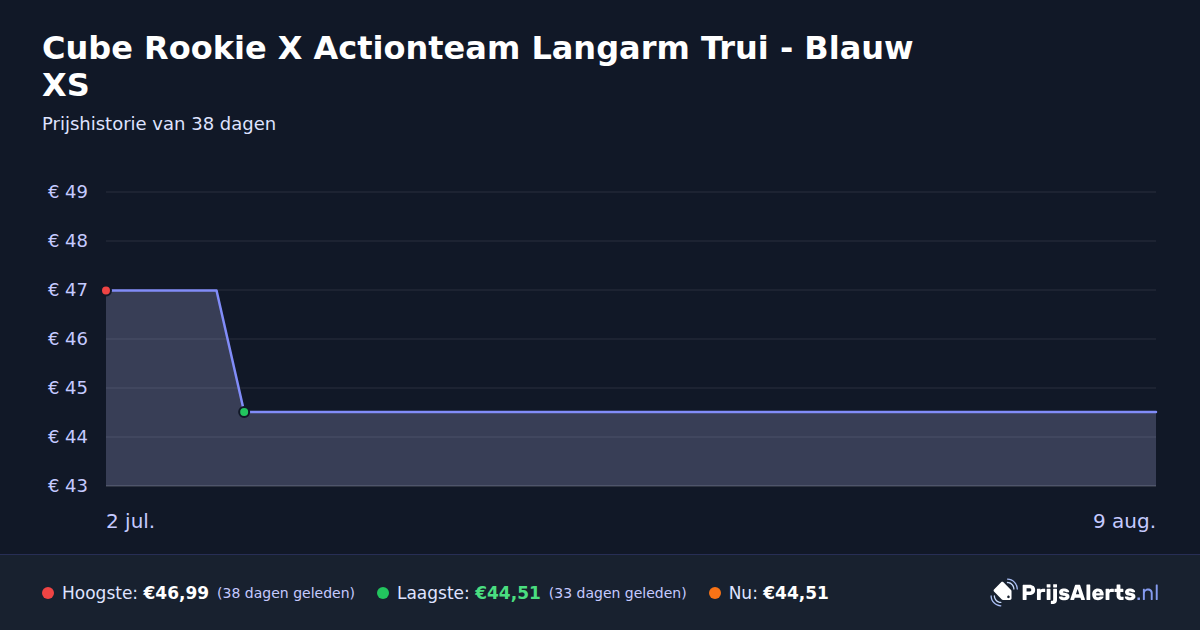
Task: Click the € 47 axis label
Action: (x=68, y=290)
